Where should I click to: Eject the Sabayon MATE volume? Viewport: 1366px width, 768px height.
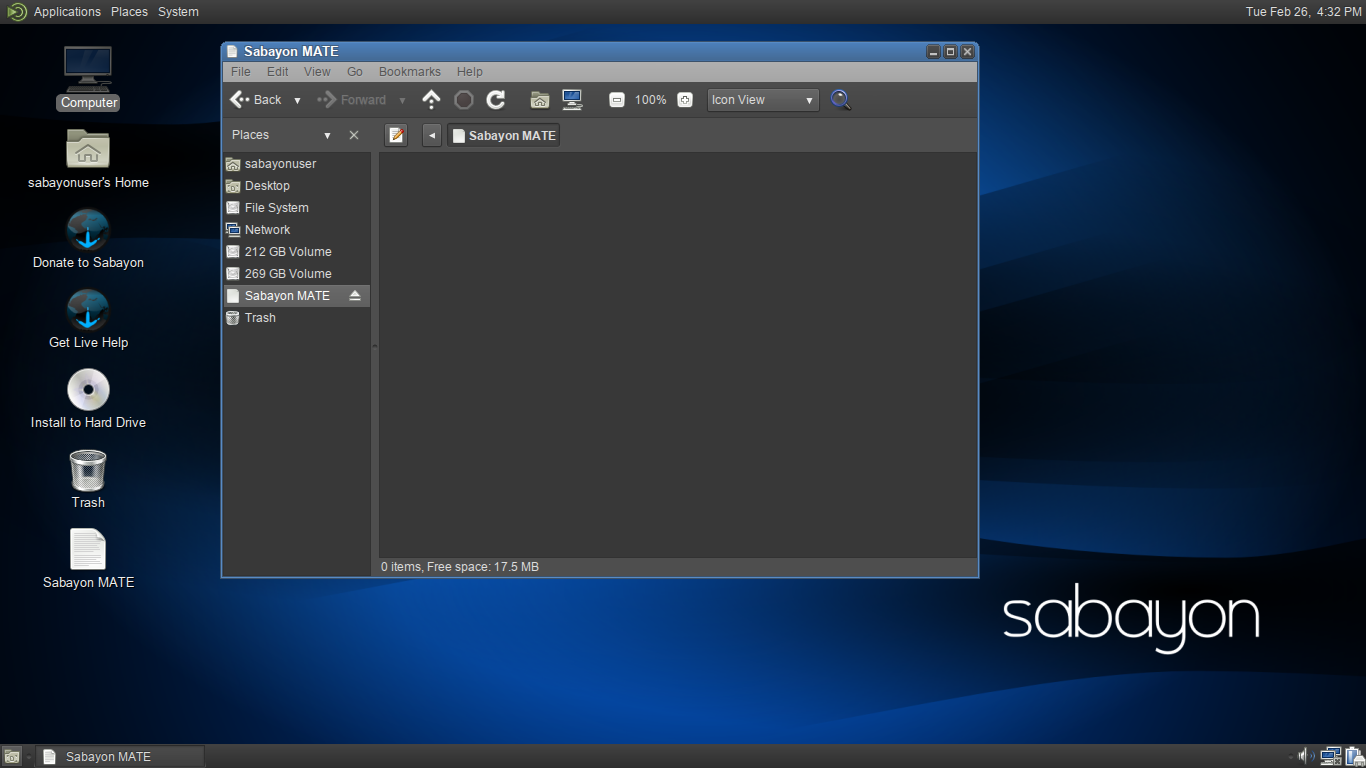pos(355,296)
